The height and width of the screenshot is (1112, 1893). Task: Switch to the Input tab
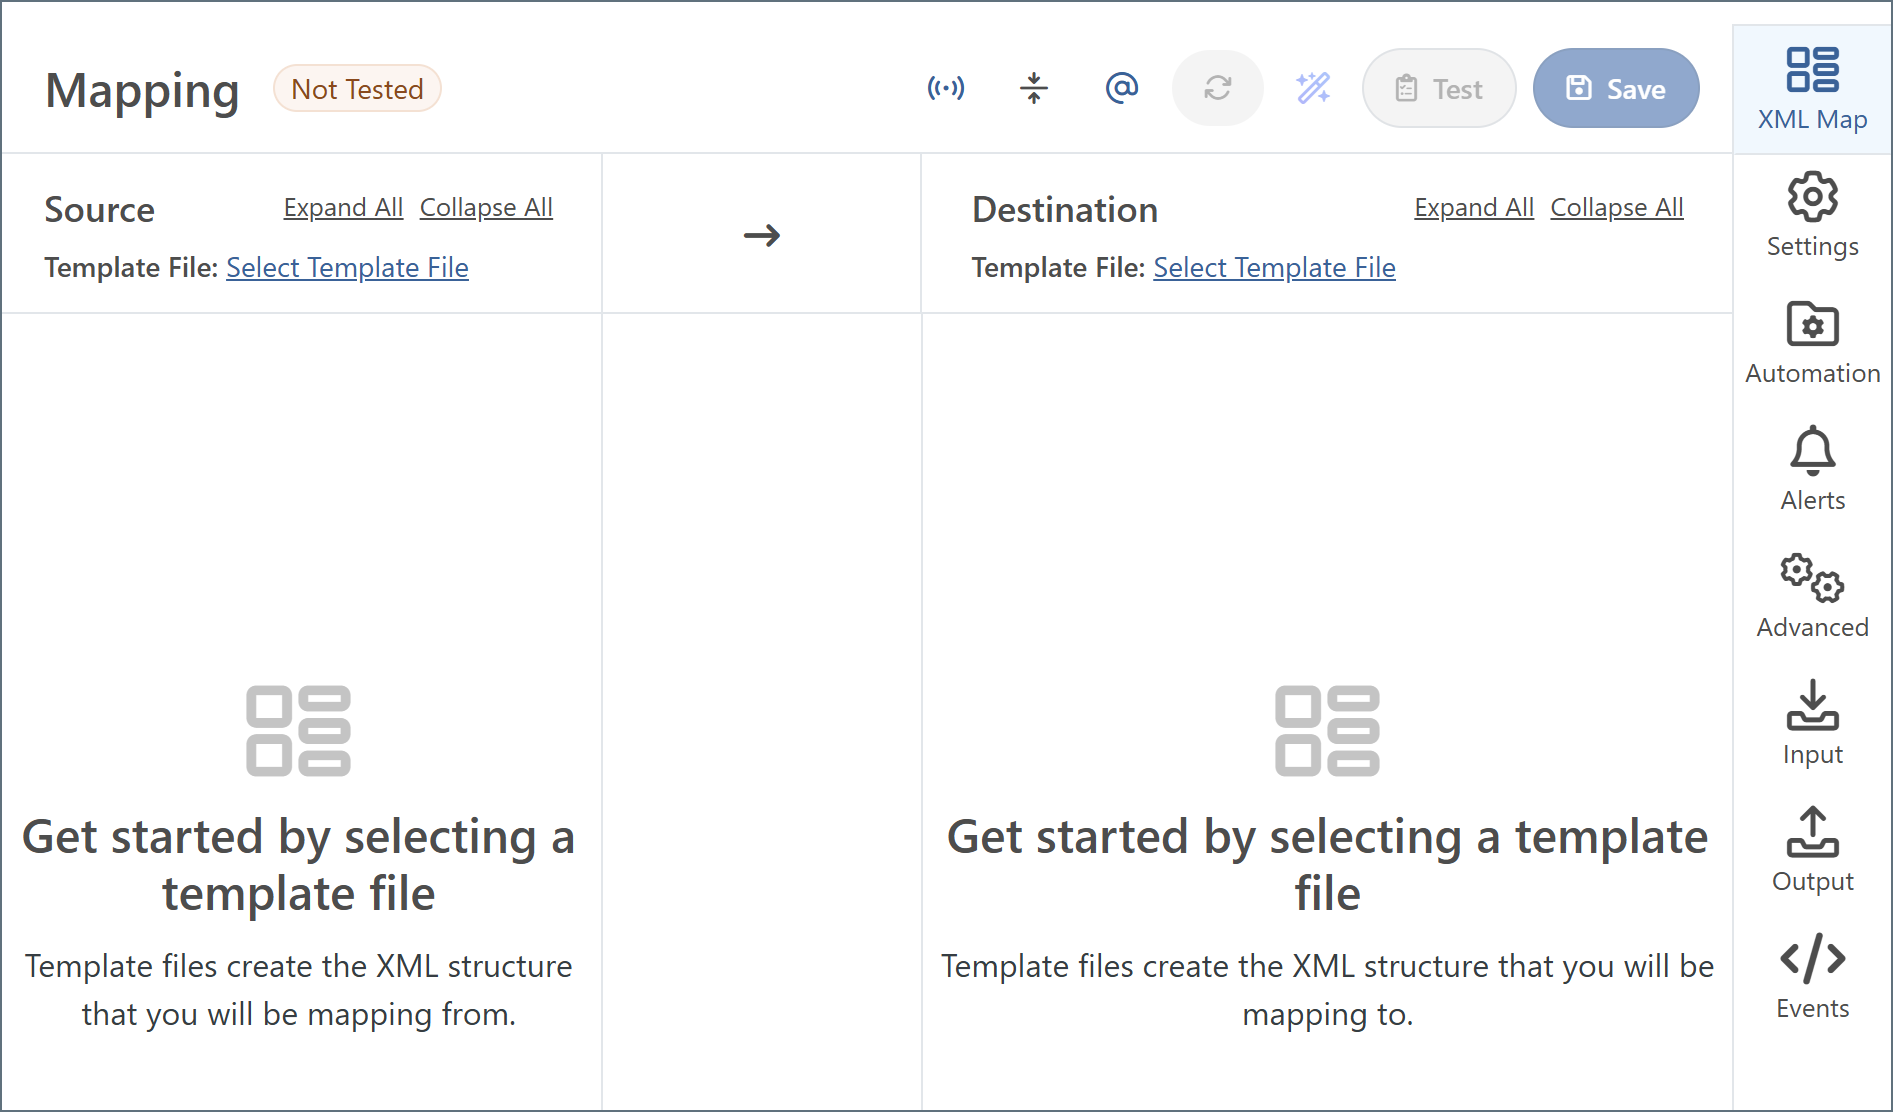pyautogui.click(x=1811, y=724)
